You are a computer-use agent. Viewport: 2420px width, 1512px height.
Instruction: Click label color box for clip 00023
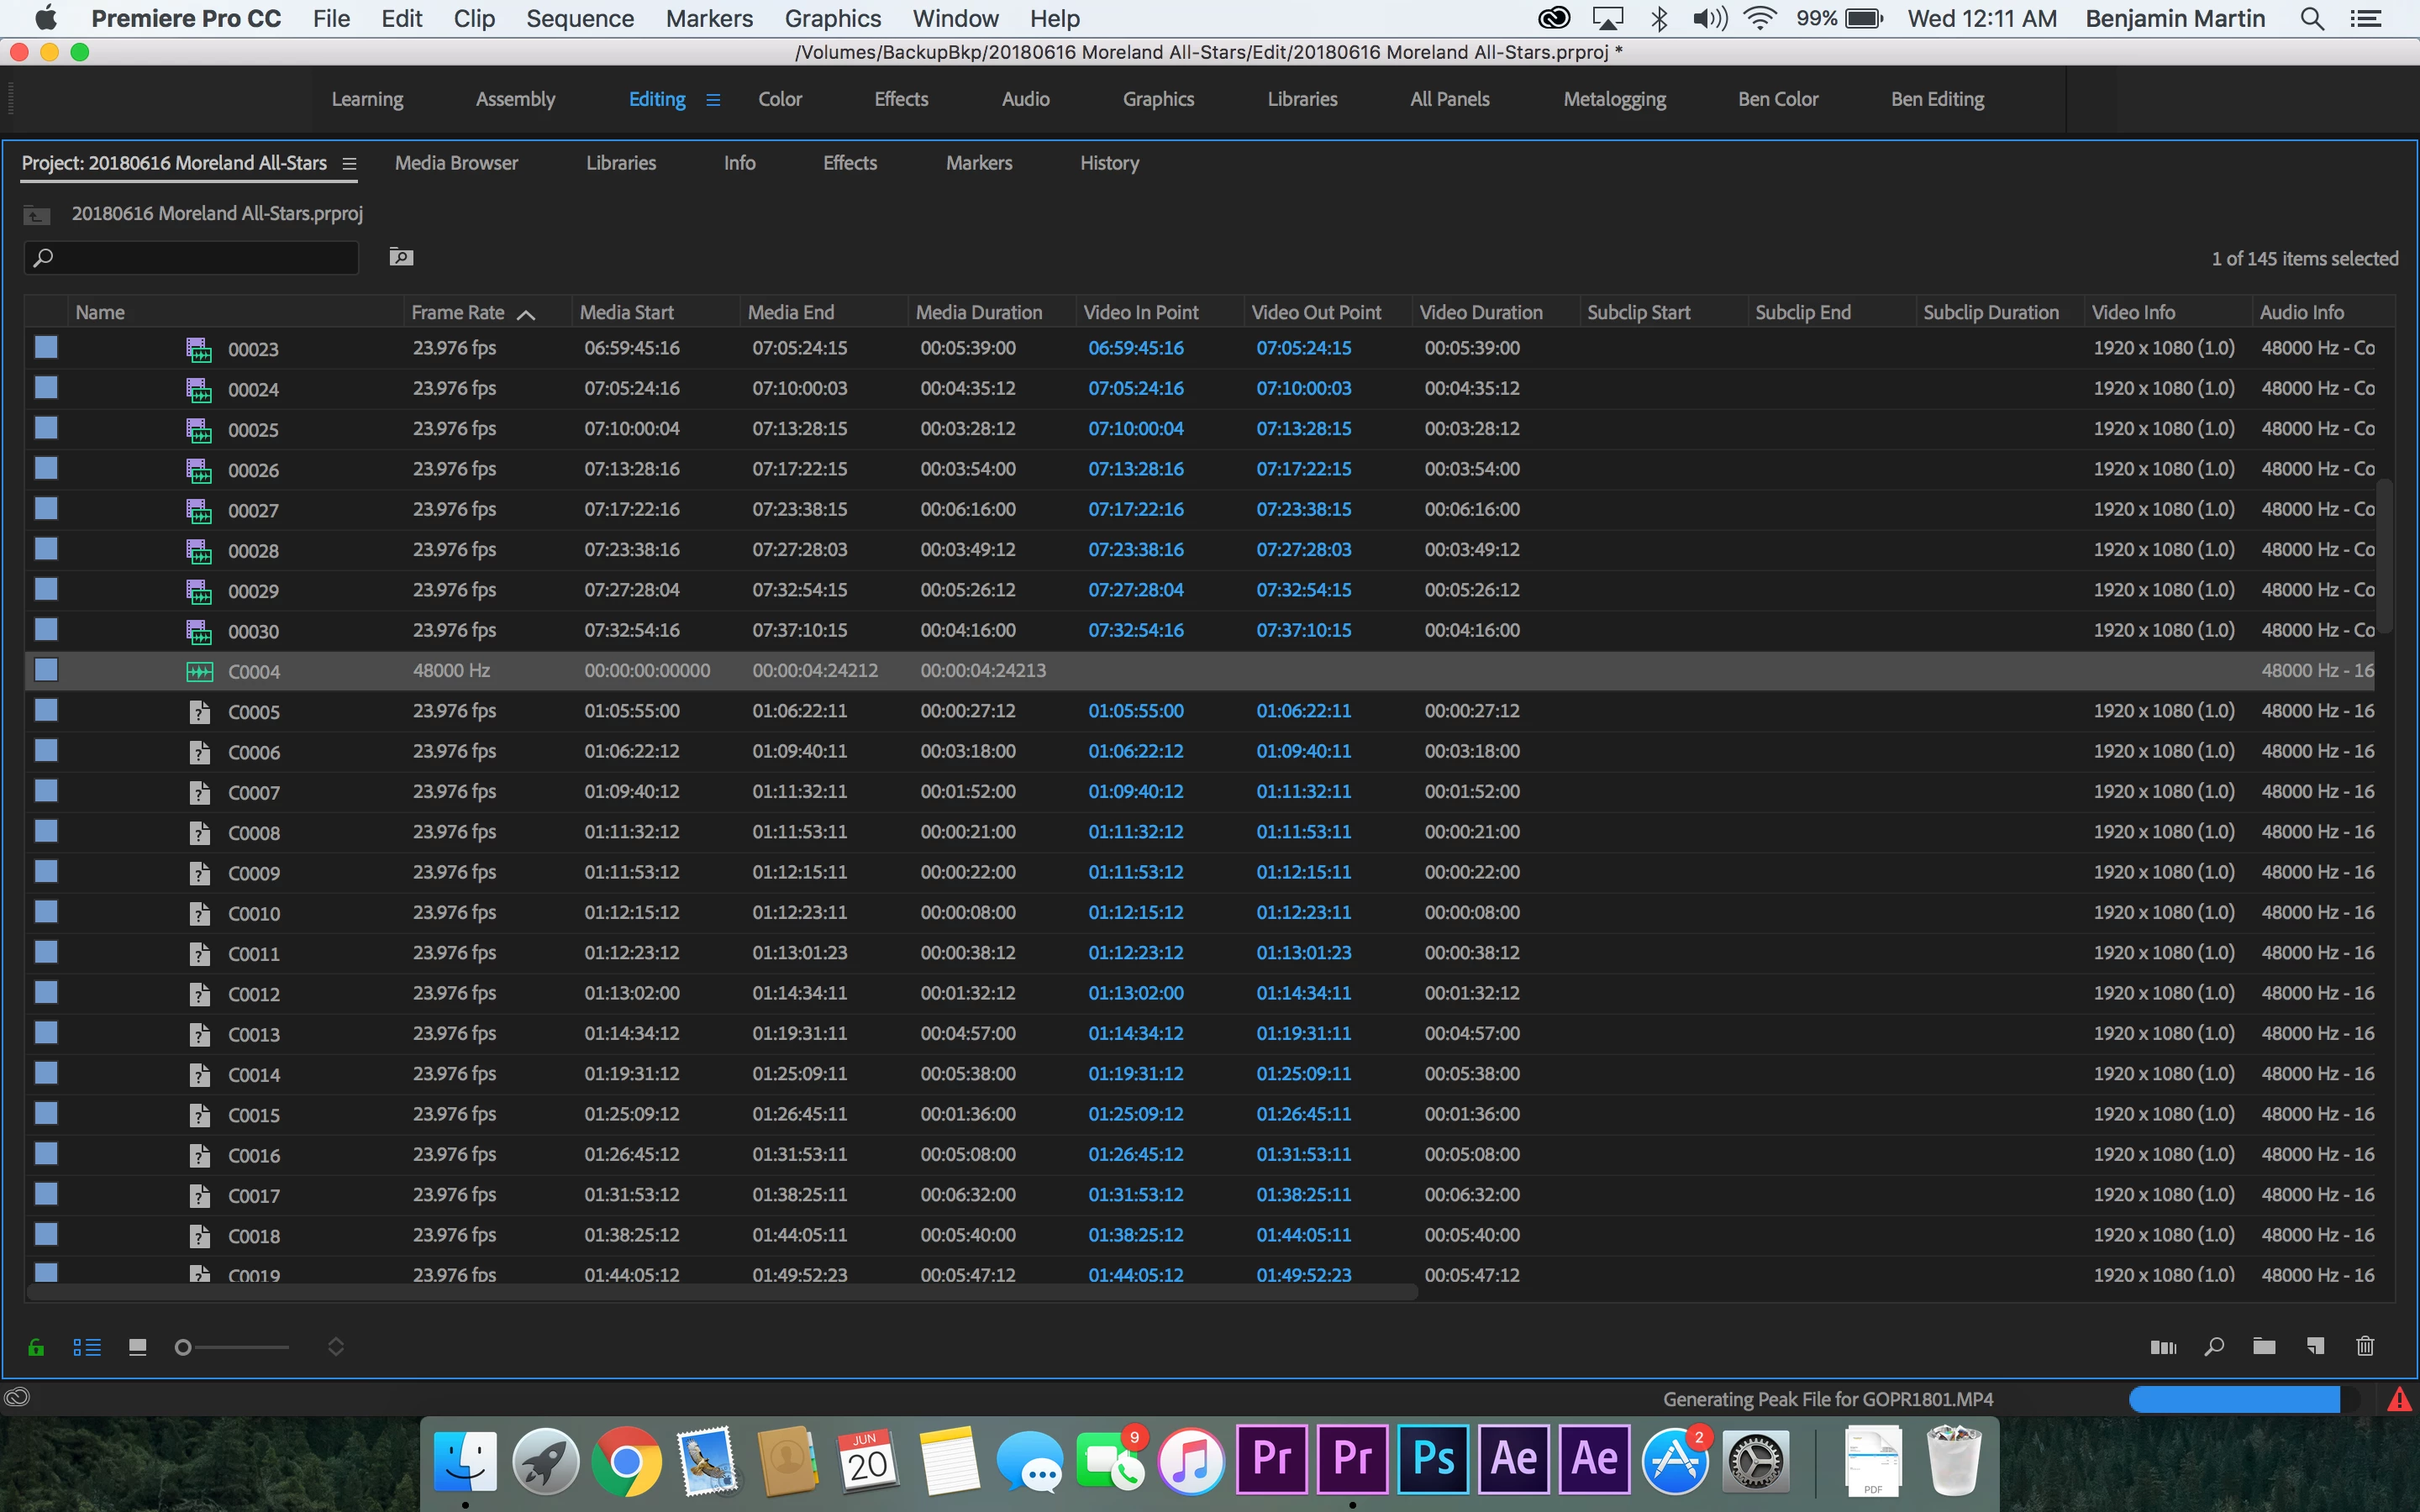[x=46, y=348]
